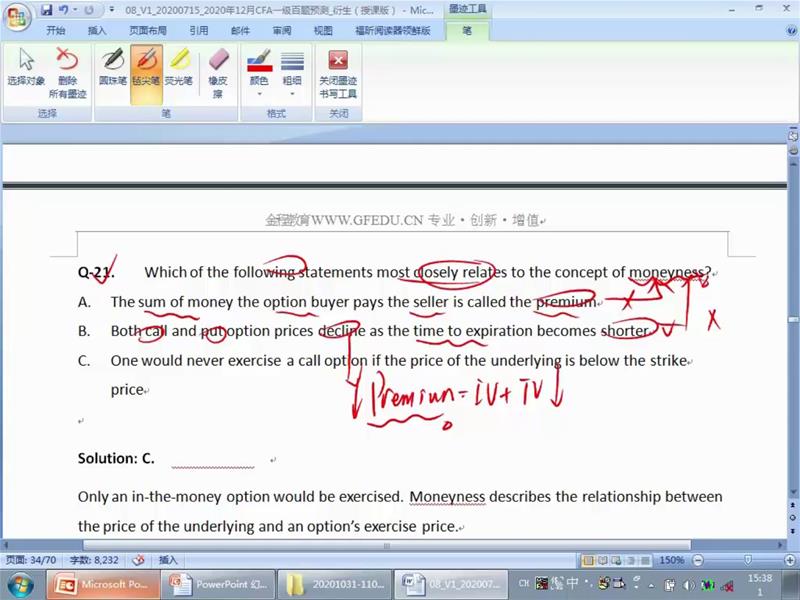Open the 福昕阅读器领鲜版 tab
Image resolution: width=800 pixels, height=600 pixels.
(393, 31)
